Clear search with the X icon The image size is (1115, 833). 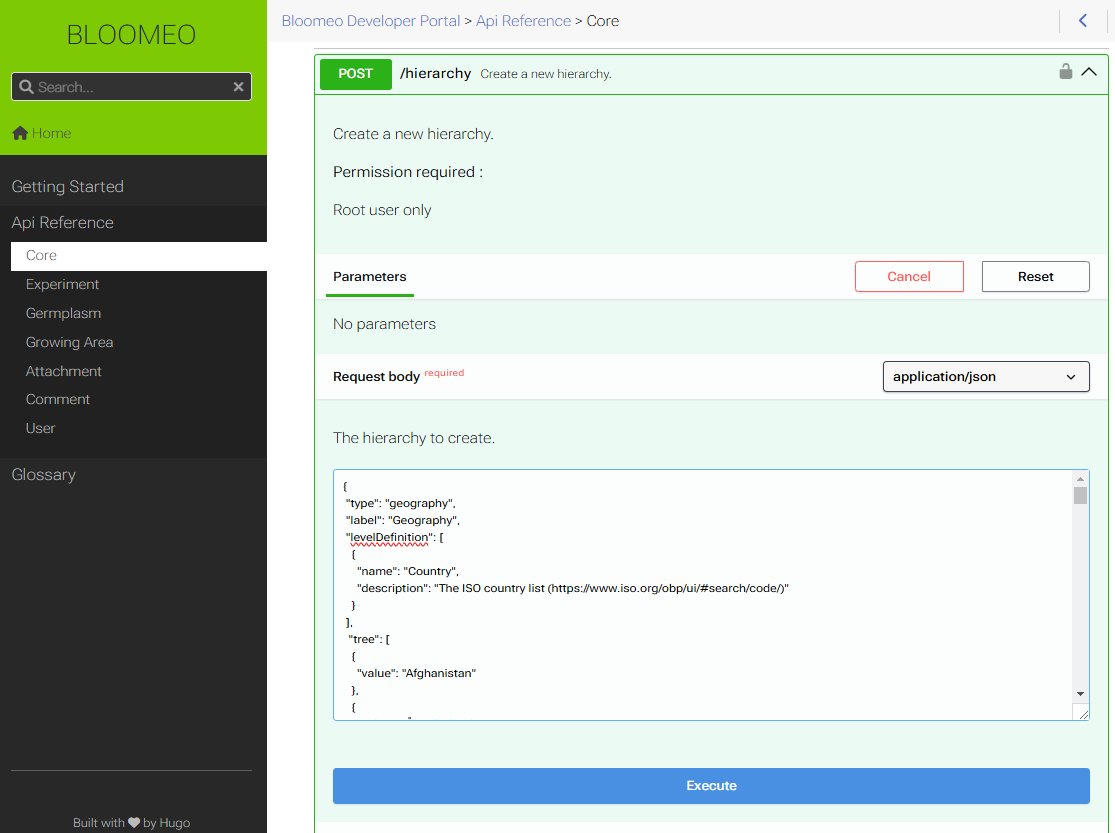coord(238,87)
